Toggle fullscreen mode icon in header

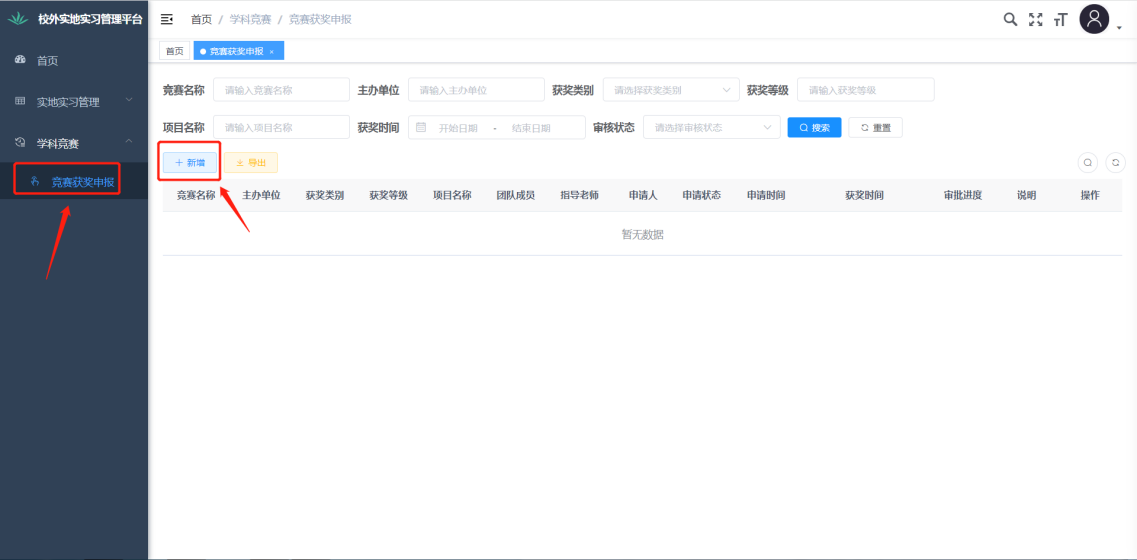click(x=1036, y=19)
